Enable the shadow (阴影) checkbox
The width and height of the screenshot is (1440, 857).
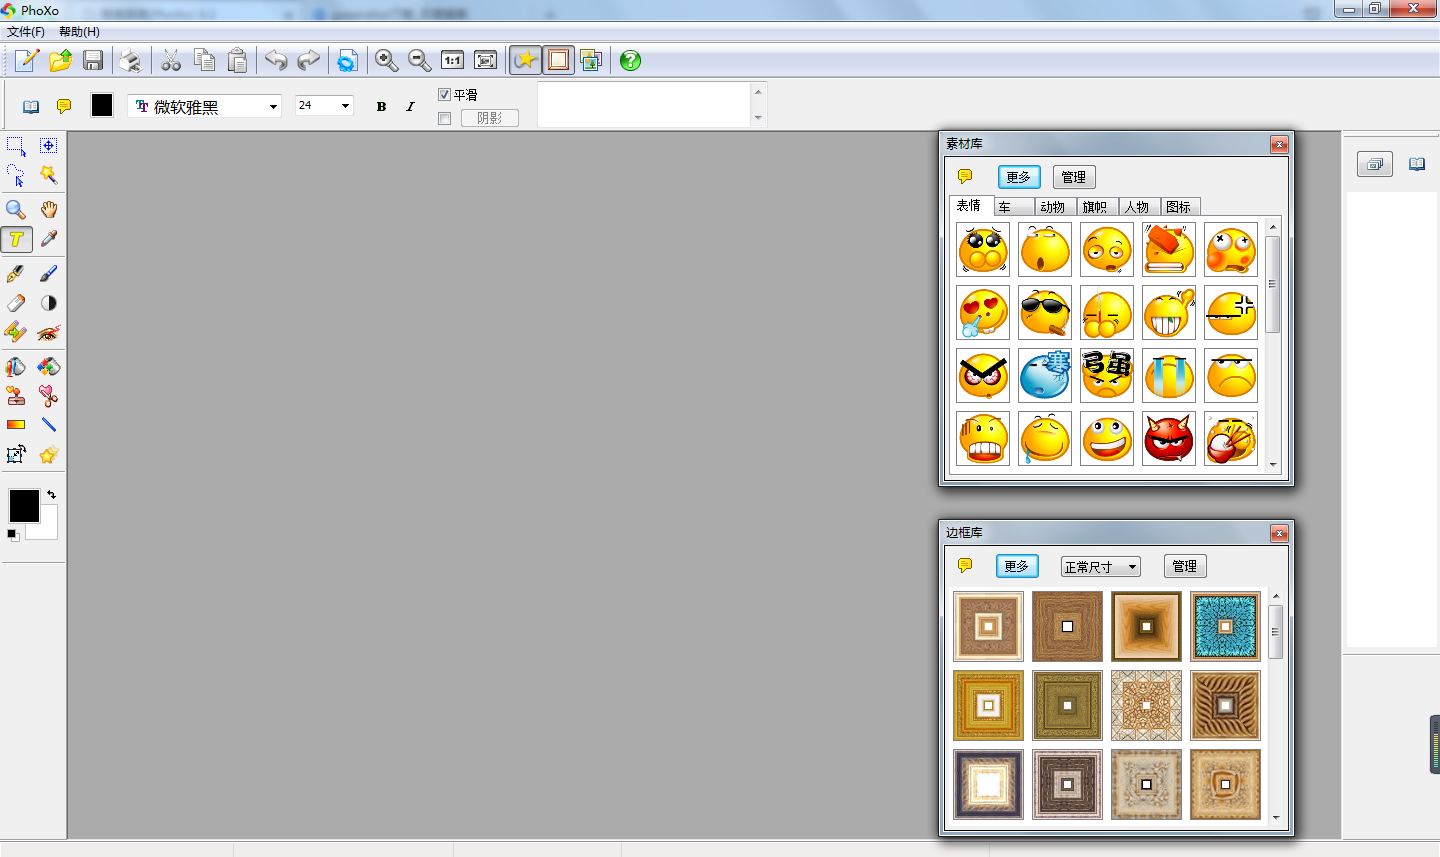point(445,118)
